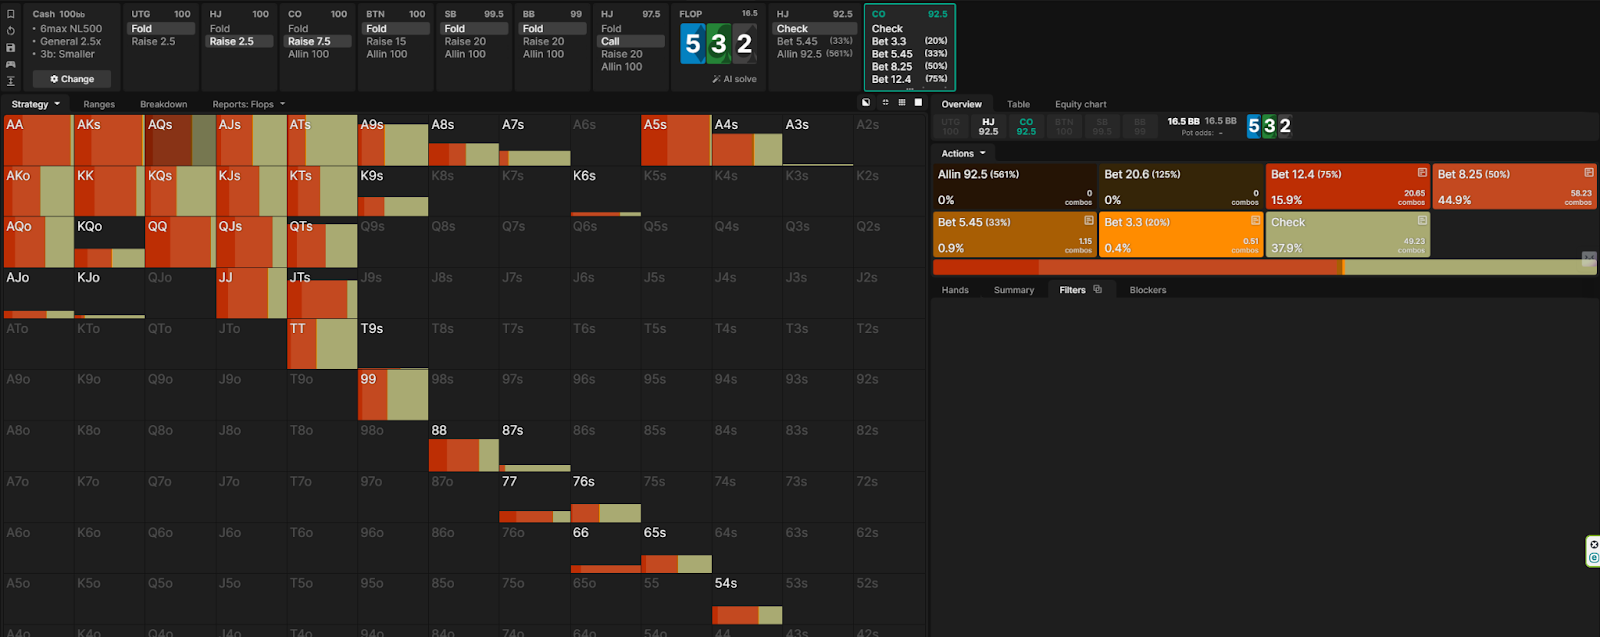This screenshot has width=1600, height=637.
Task: Click the green 3 flop card in header
Action: click(718, 44)
